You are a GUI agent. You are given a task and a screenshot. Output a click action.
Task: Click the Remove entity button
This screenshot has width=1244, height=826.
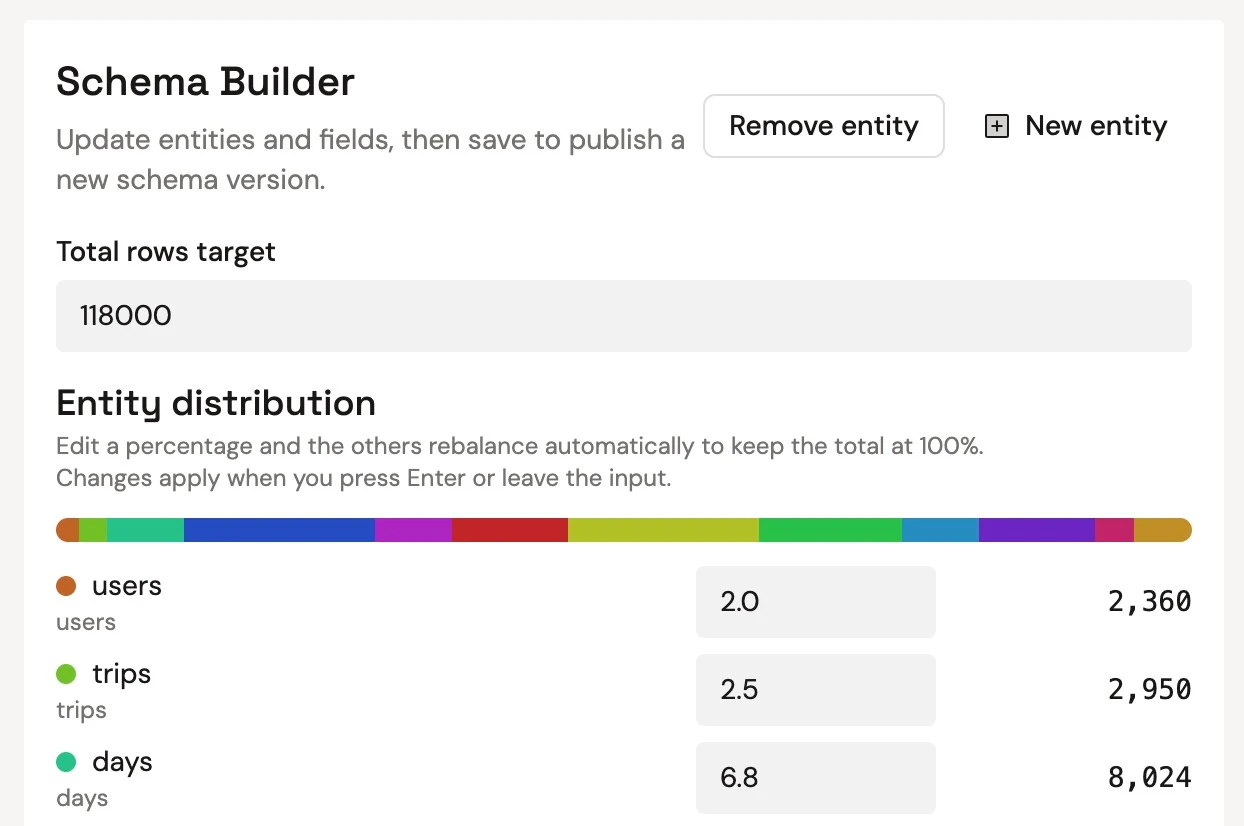click(823, 126)
